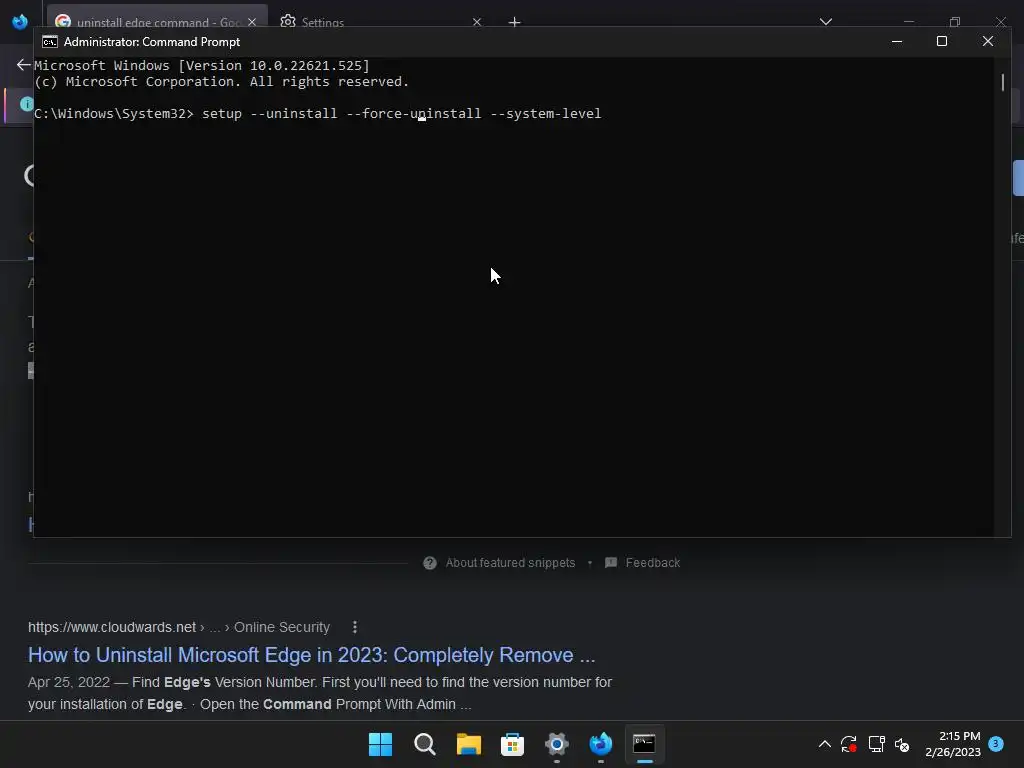Open a new browser tab
Screen dimensions: 1024x768
pyautogui.click(x=515, y=22)
